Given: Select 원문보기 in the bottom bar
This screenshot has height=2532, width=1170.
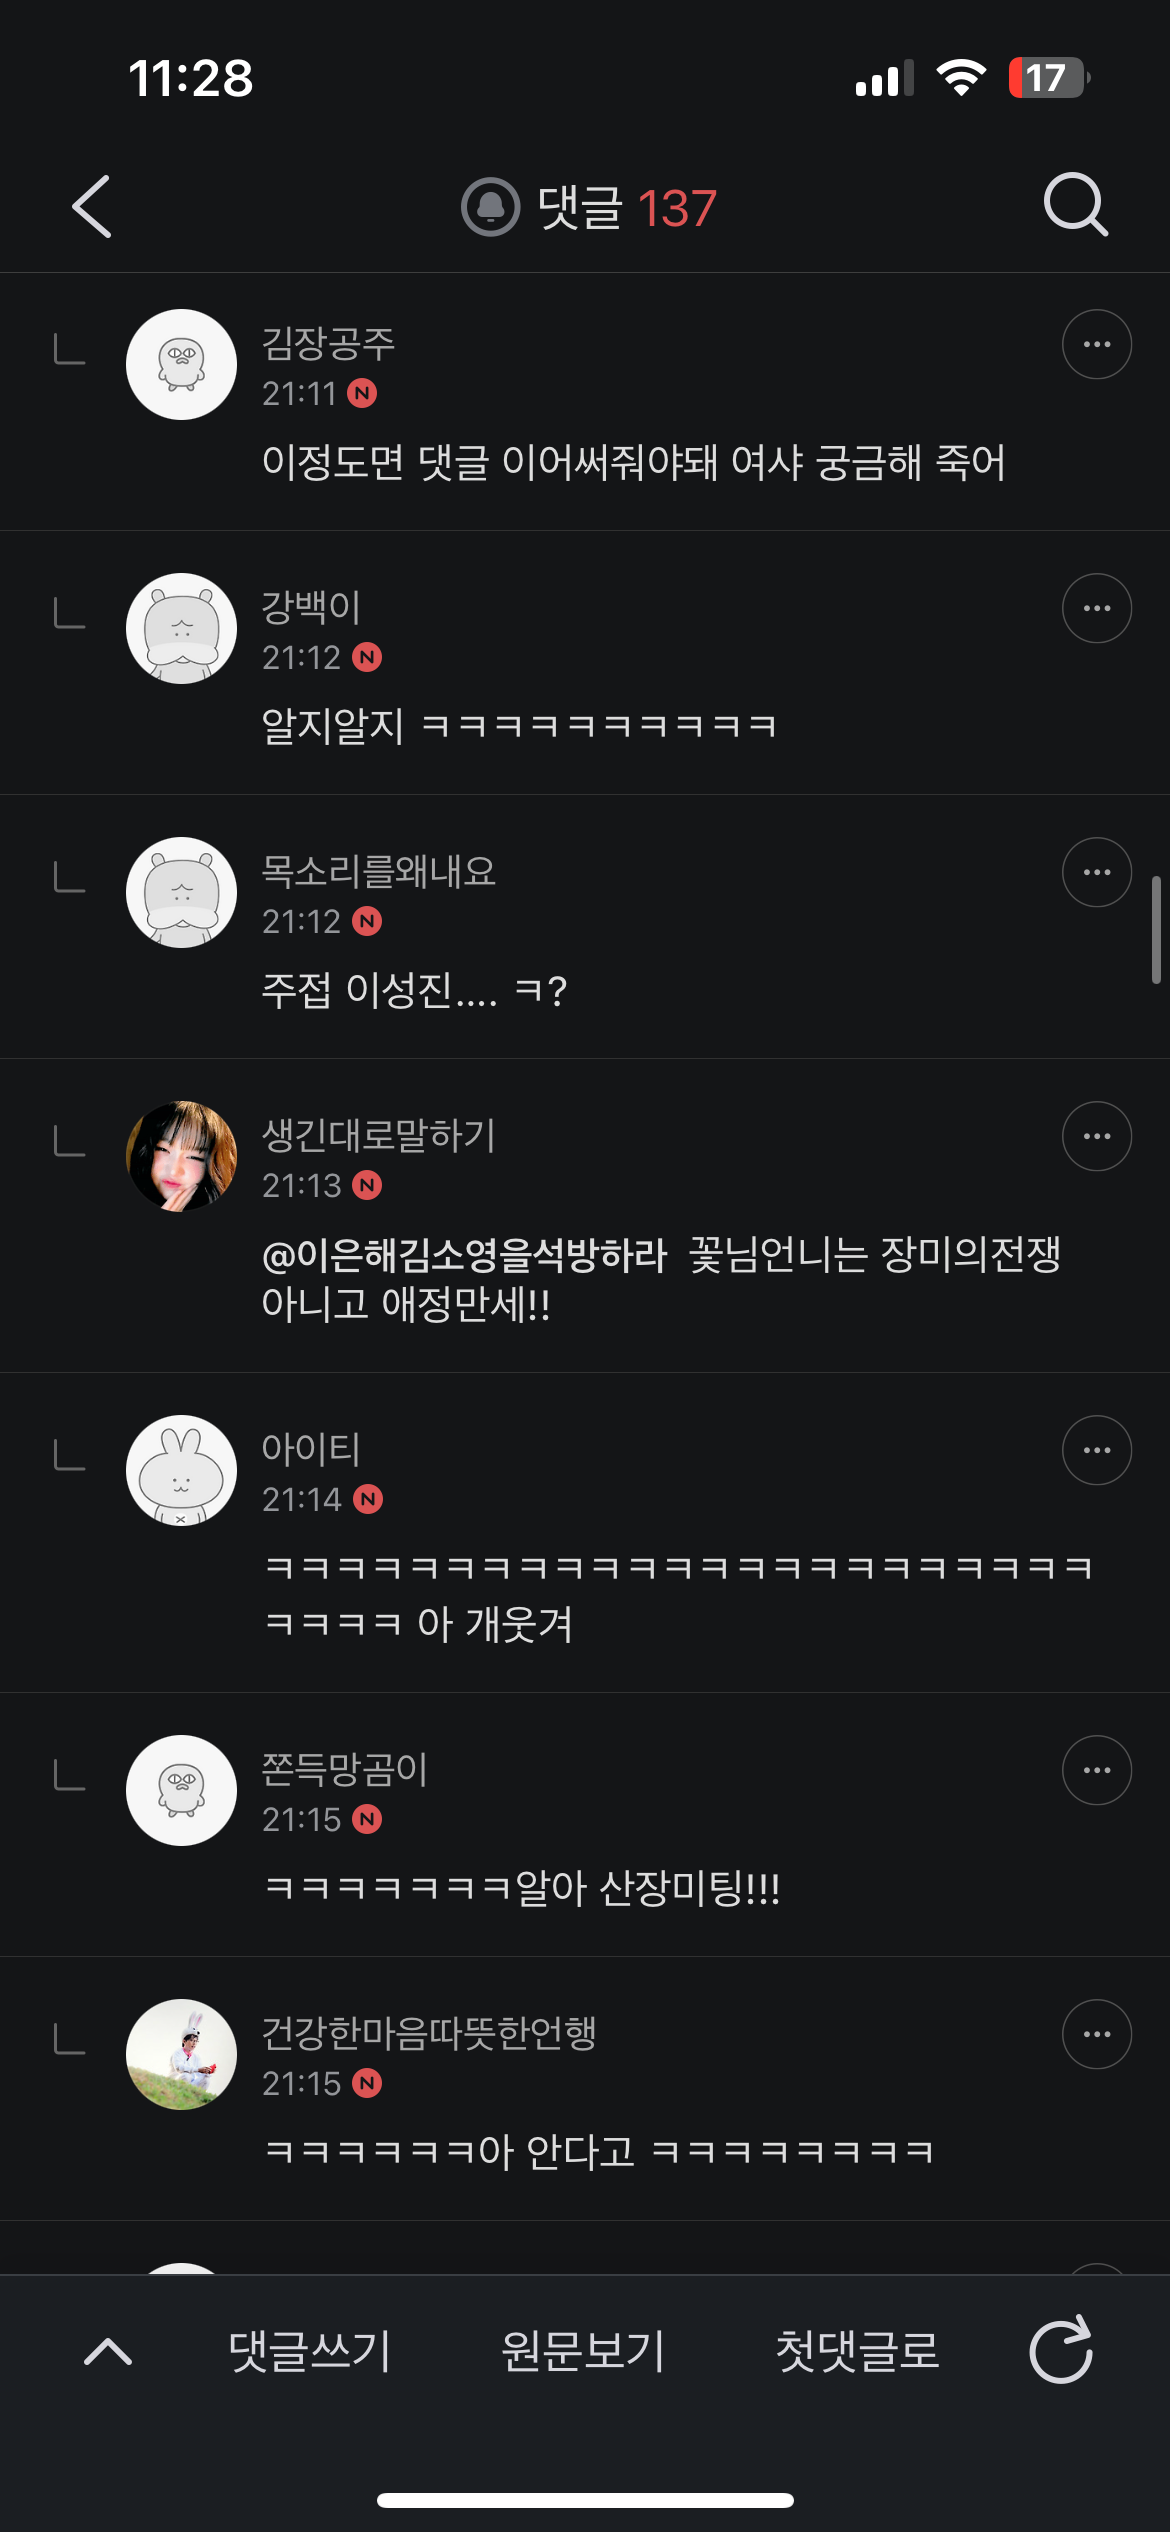Looking at the screenshot, I should [x=583, y=2350].
